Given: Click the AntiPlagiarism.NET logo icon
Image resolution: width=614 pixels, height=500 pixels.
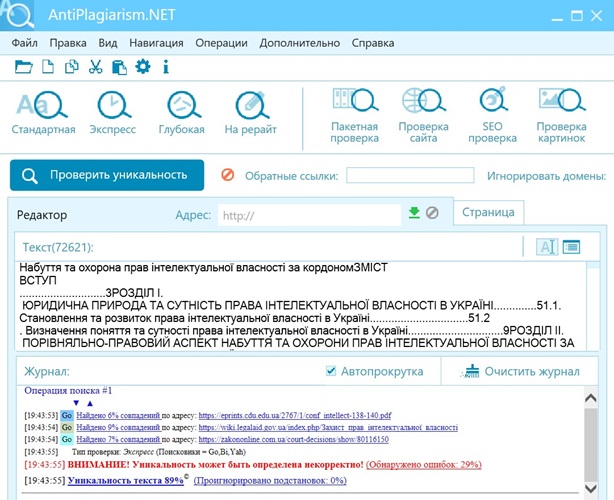Looking at the screenshot, I should pos(17,15).
